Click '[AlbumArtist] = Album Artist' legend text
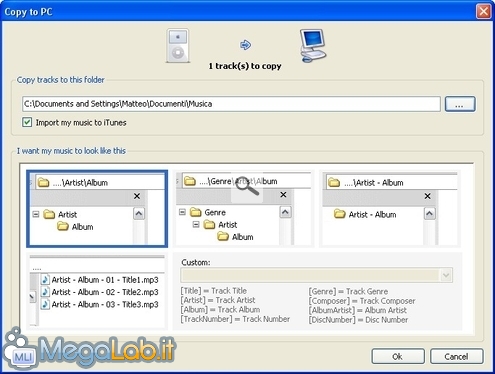Screen dimensions: 495x374 click(x=358, y=310)
